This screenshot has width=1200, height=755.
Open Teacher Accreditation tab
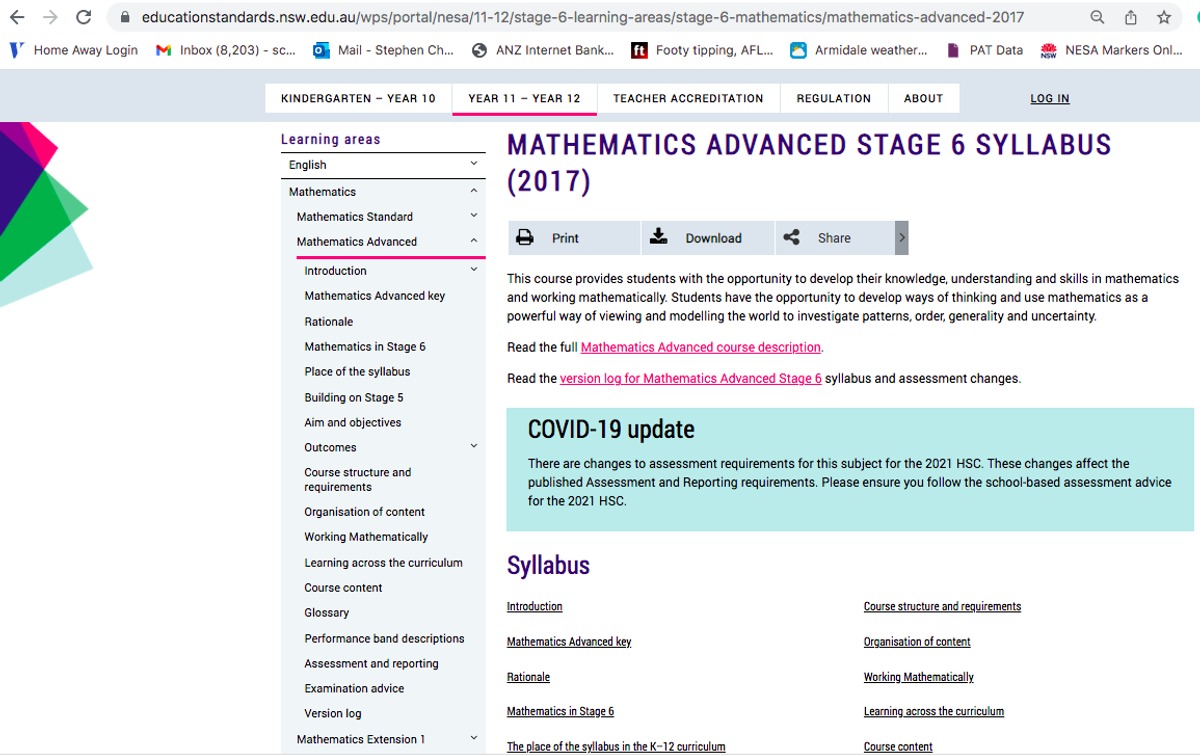coord(688,98)
